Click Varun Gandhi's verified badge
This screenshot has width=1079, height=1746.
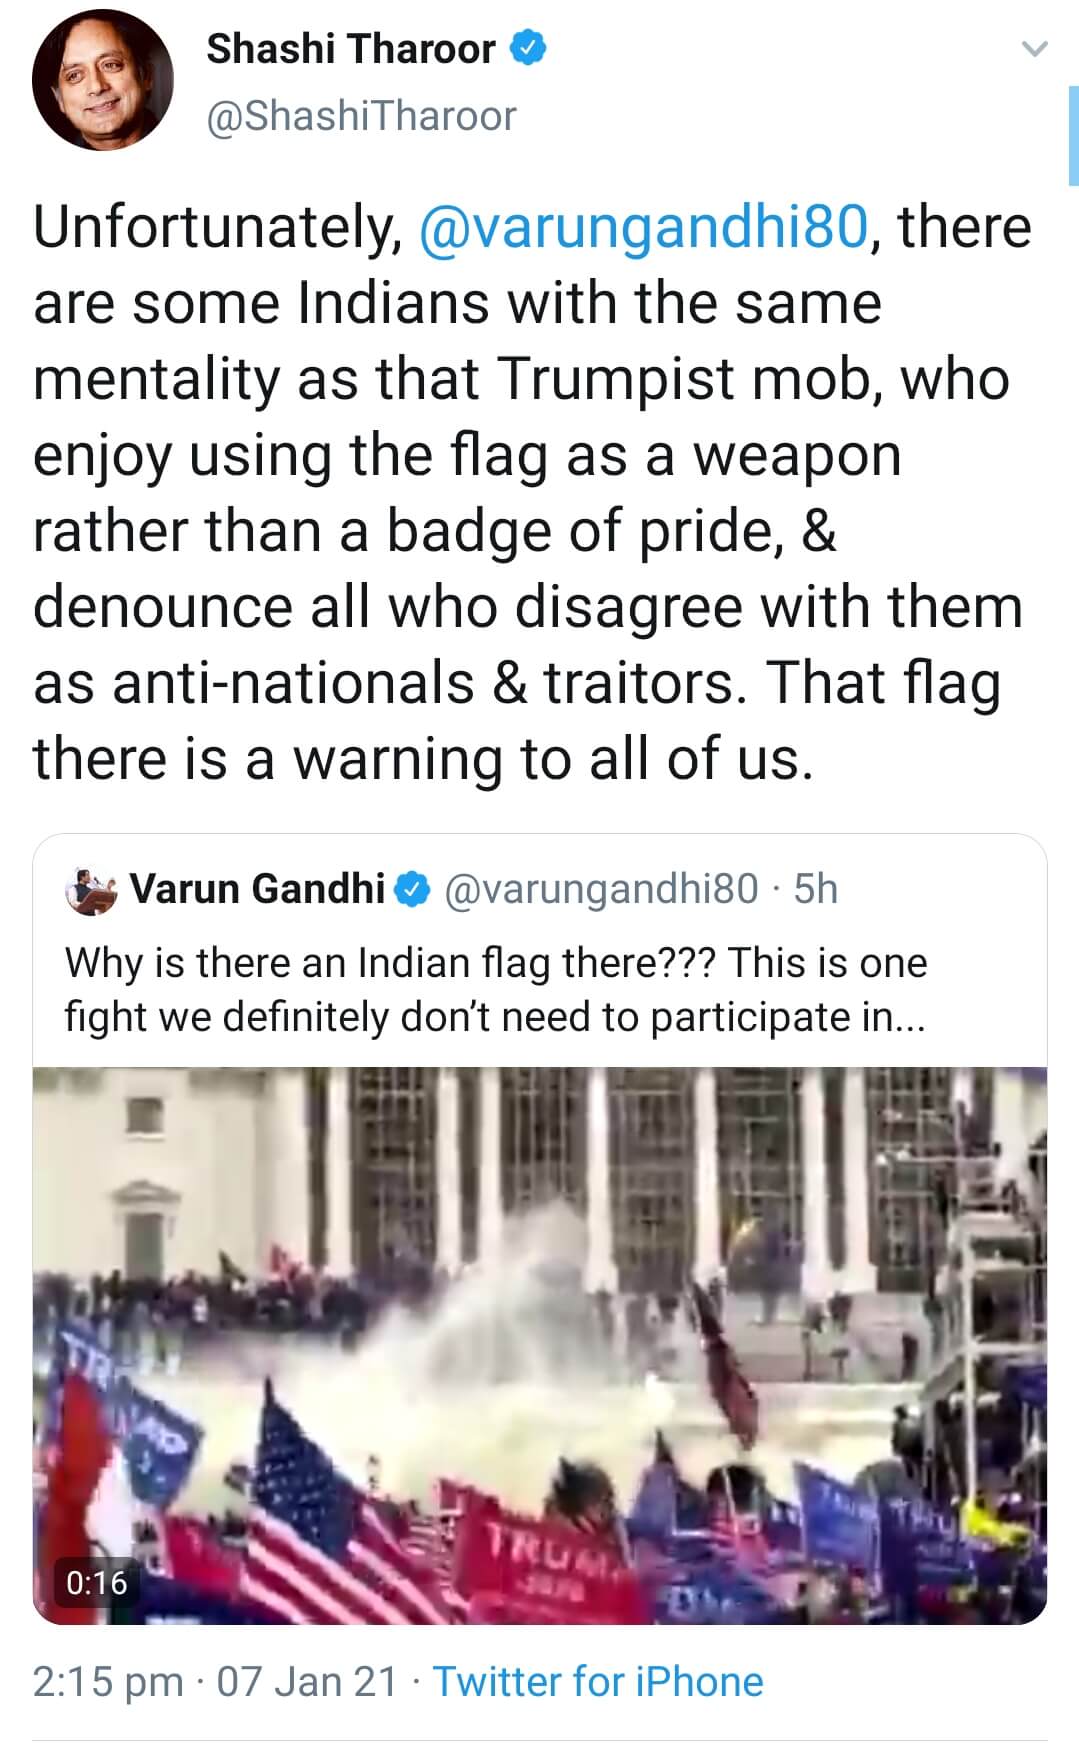(x=414, y=889)
